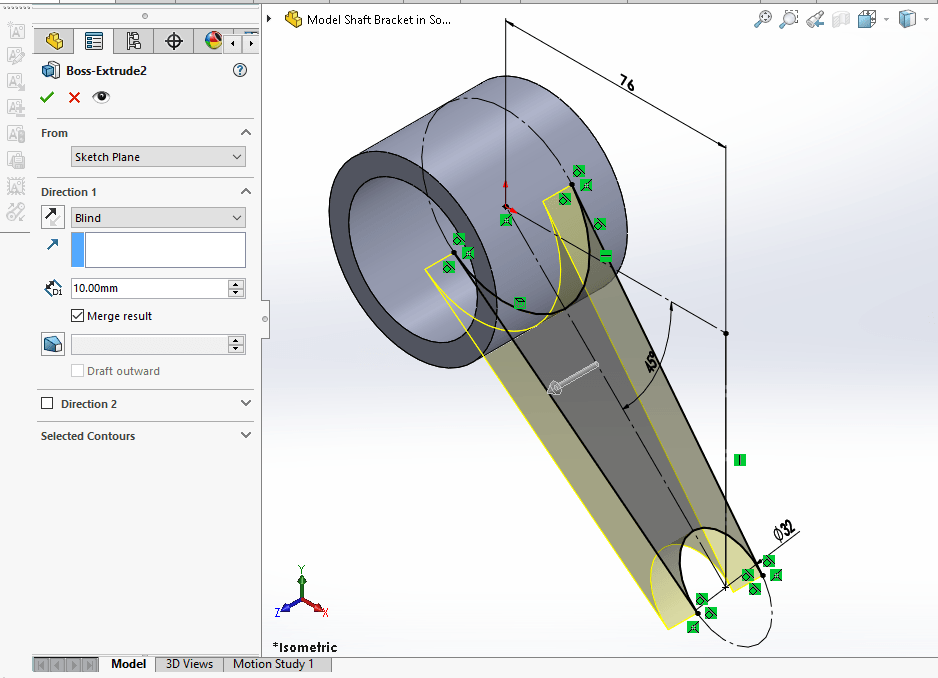Switch to the Motion Study 1 tab
938x678 pixels.
coord(277,664)
